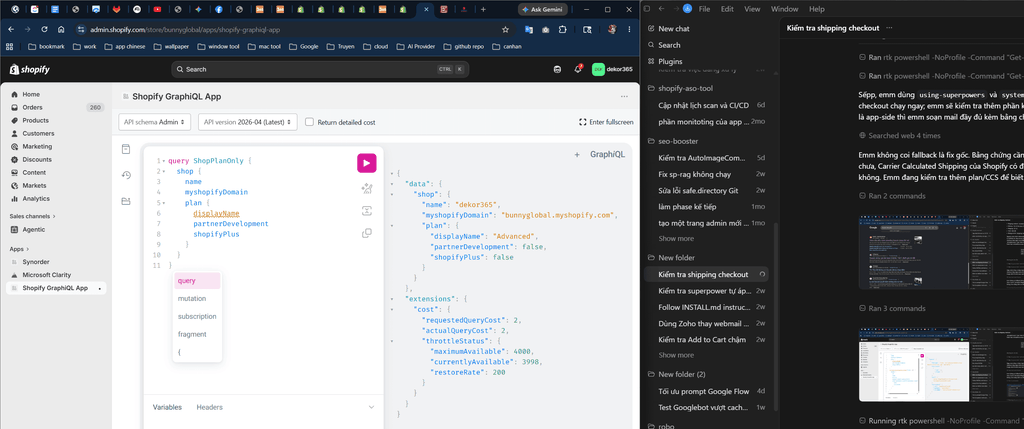
Task: Toggle Return detailed cost checkbox
Action: (310, 122)
